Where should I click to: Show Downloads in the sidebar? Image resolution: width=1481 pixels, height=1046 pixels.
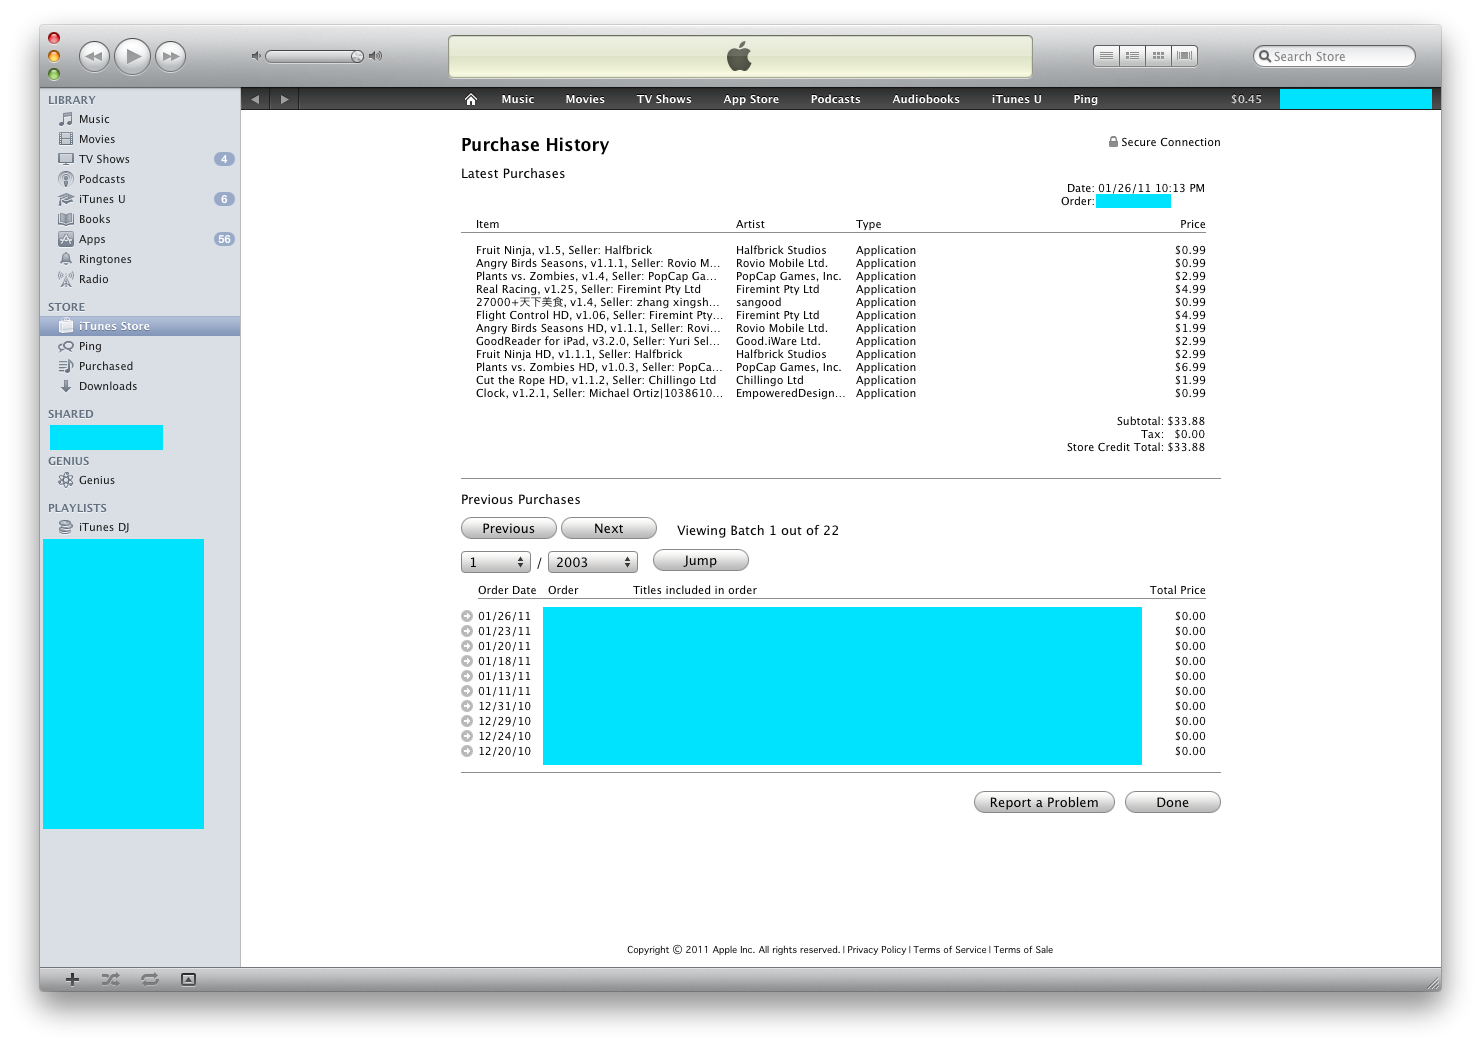point(107,386)
